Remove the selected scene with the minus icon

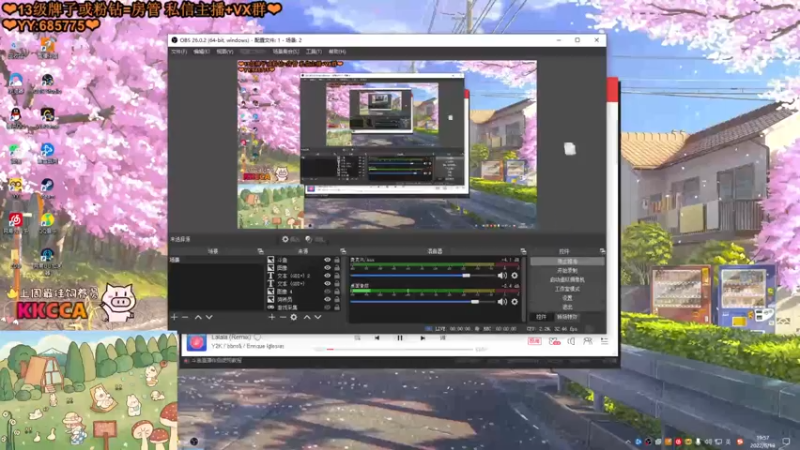(185, 317)
